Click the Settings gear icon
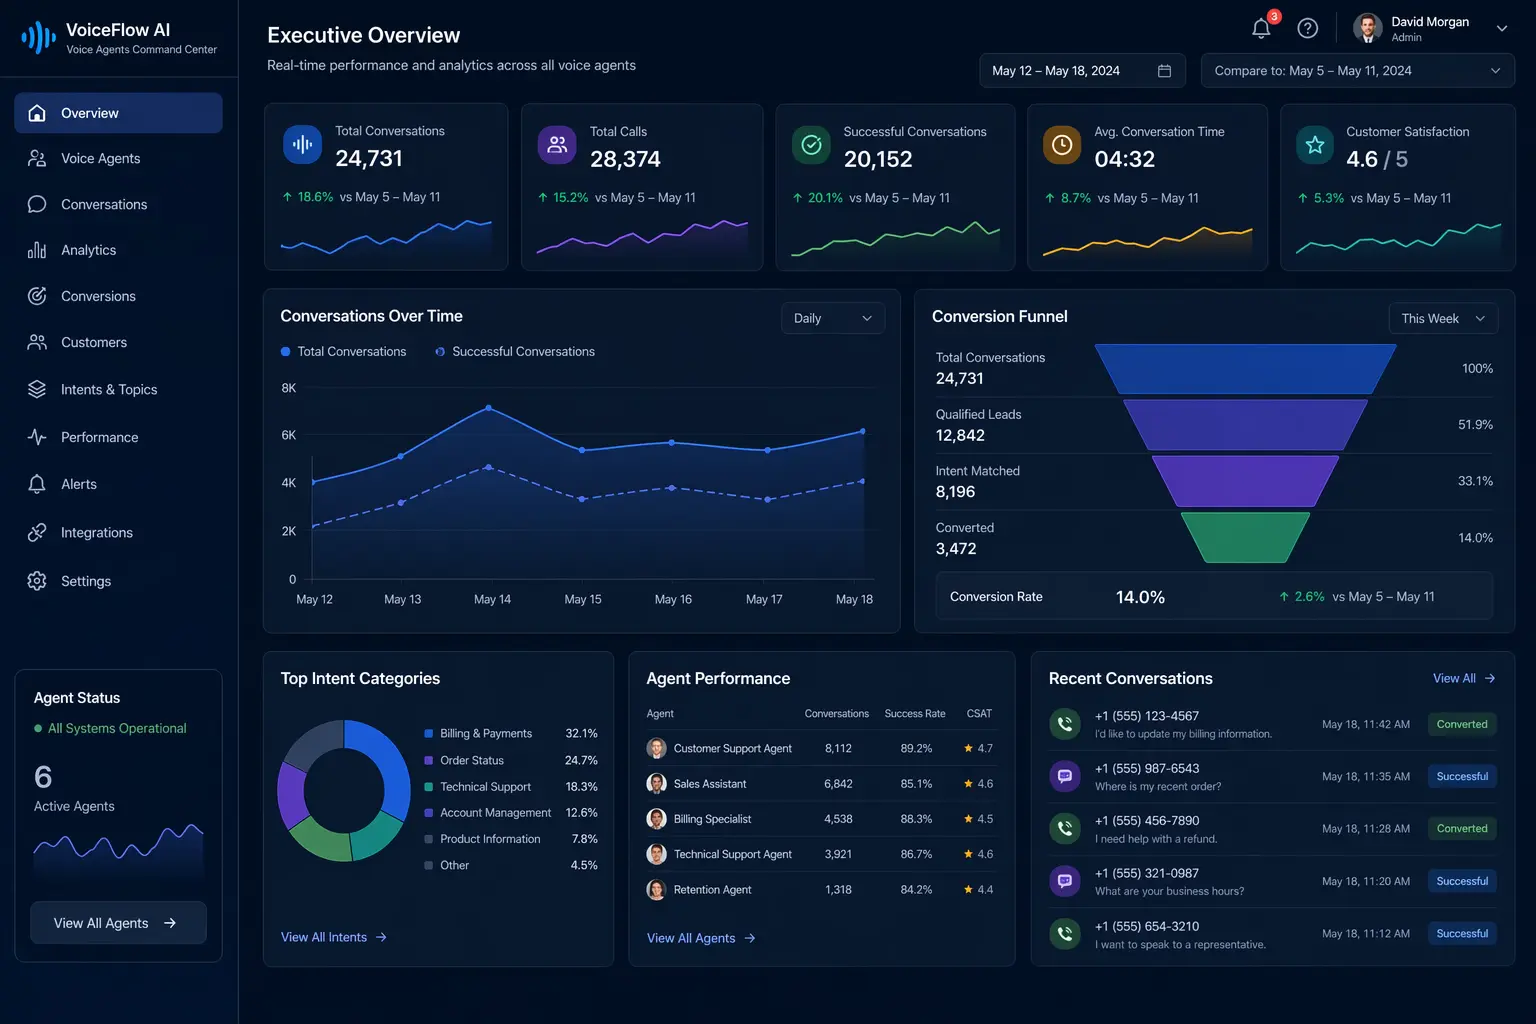 37,581
